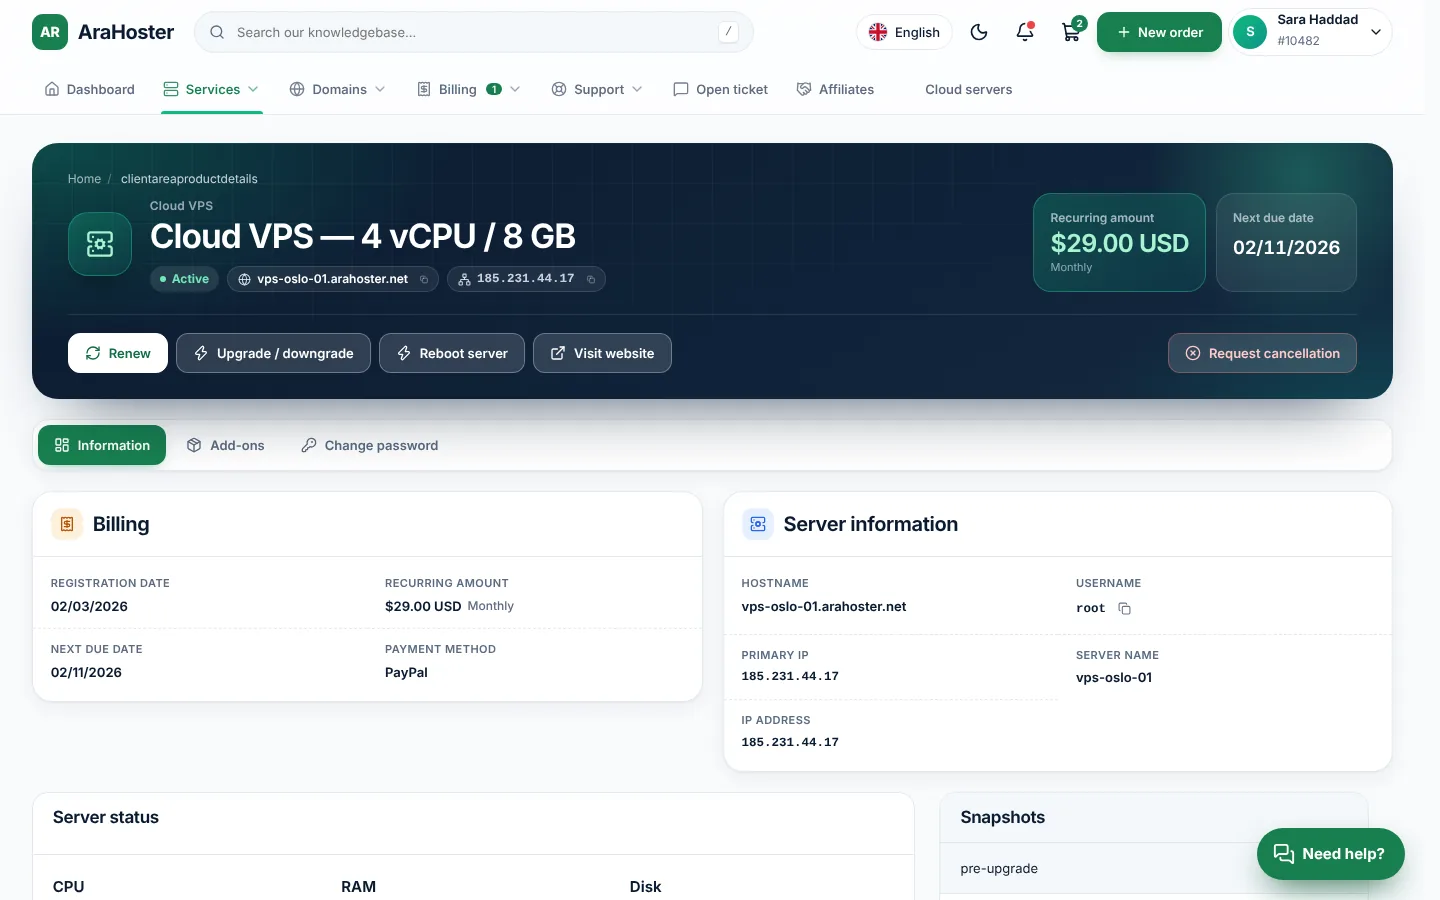Click the Cloud VPS product icon
Image resolution: width=1440 pixels, height=900 pixels.
pos(100,244)
